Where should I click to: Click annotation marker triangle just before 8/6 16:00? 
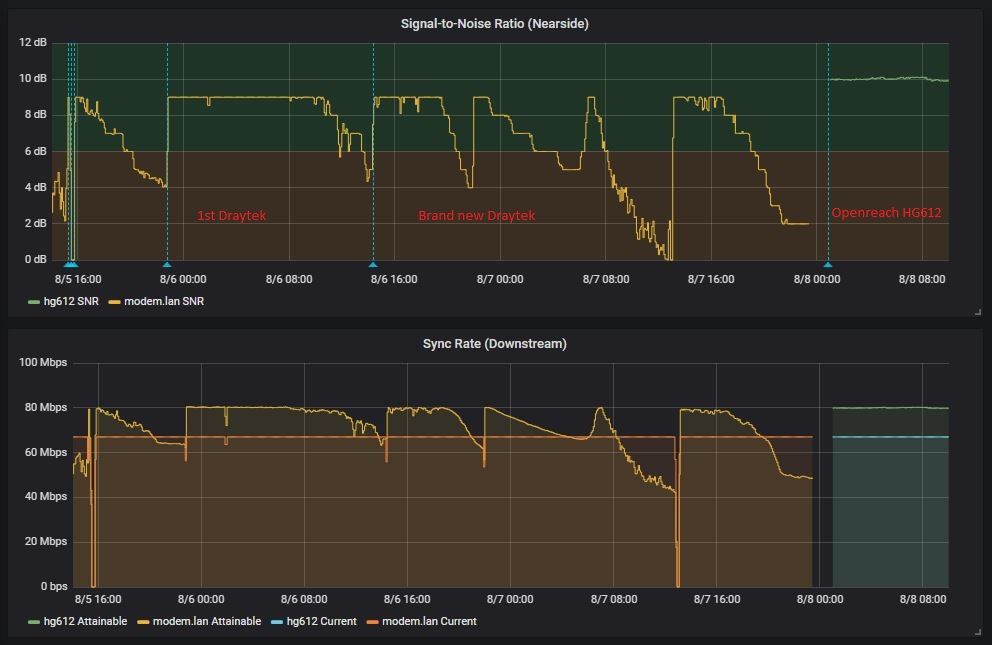point(373,265)
